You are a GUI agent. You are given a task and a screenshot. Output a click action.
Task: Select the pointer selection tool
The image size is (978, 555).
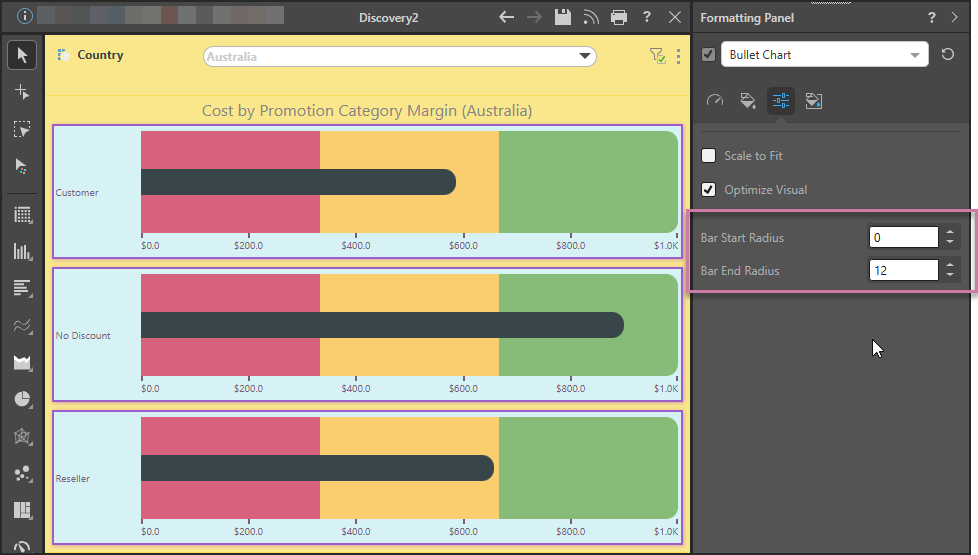pyautogui.click(x=22, y=54)
